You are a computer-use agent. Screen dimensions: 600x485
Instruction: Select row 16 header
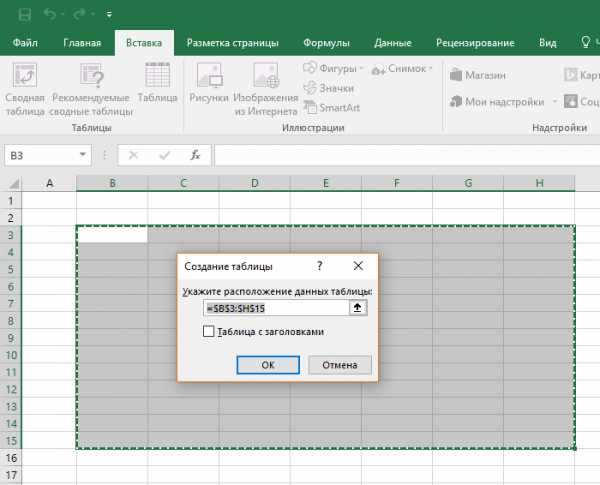pyautogui.click(x=11, y=457)
